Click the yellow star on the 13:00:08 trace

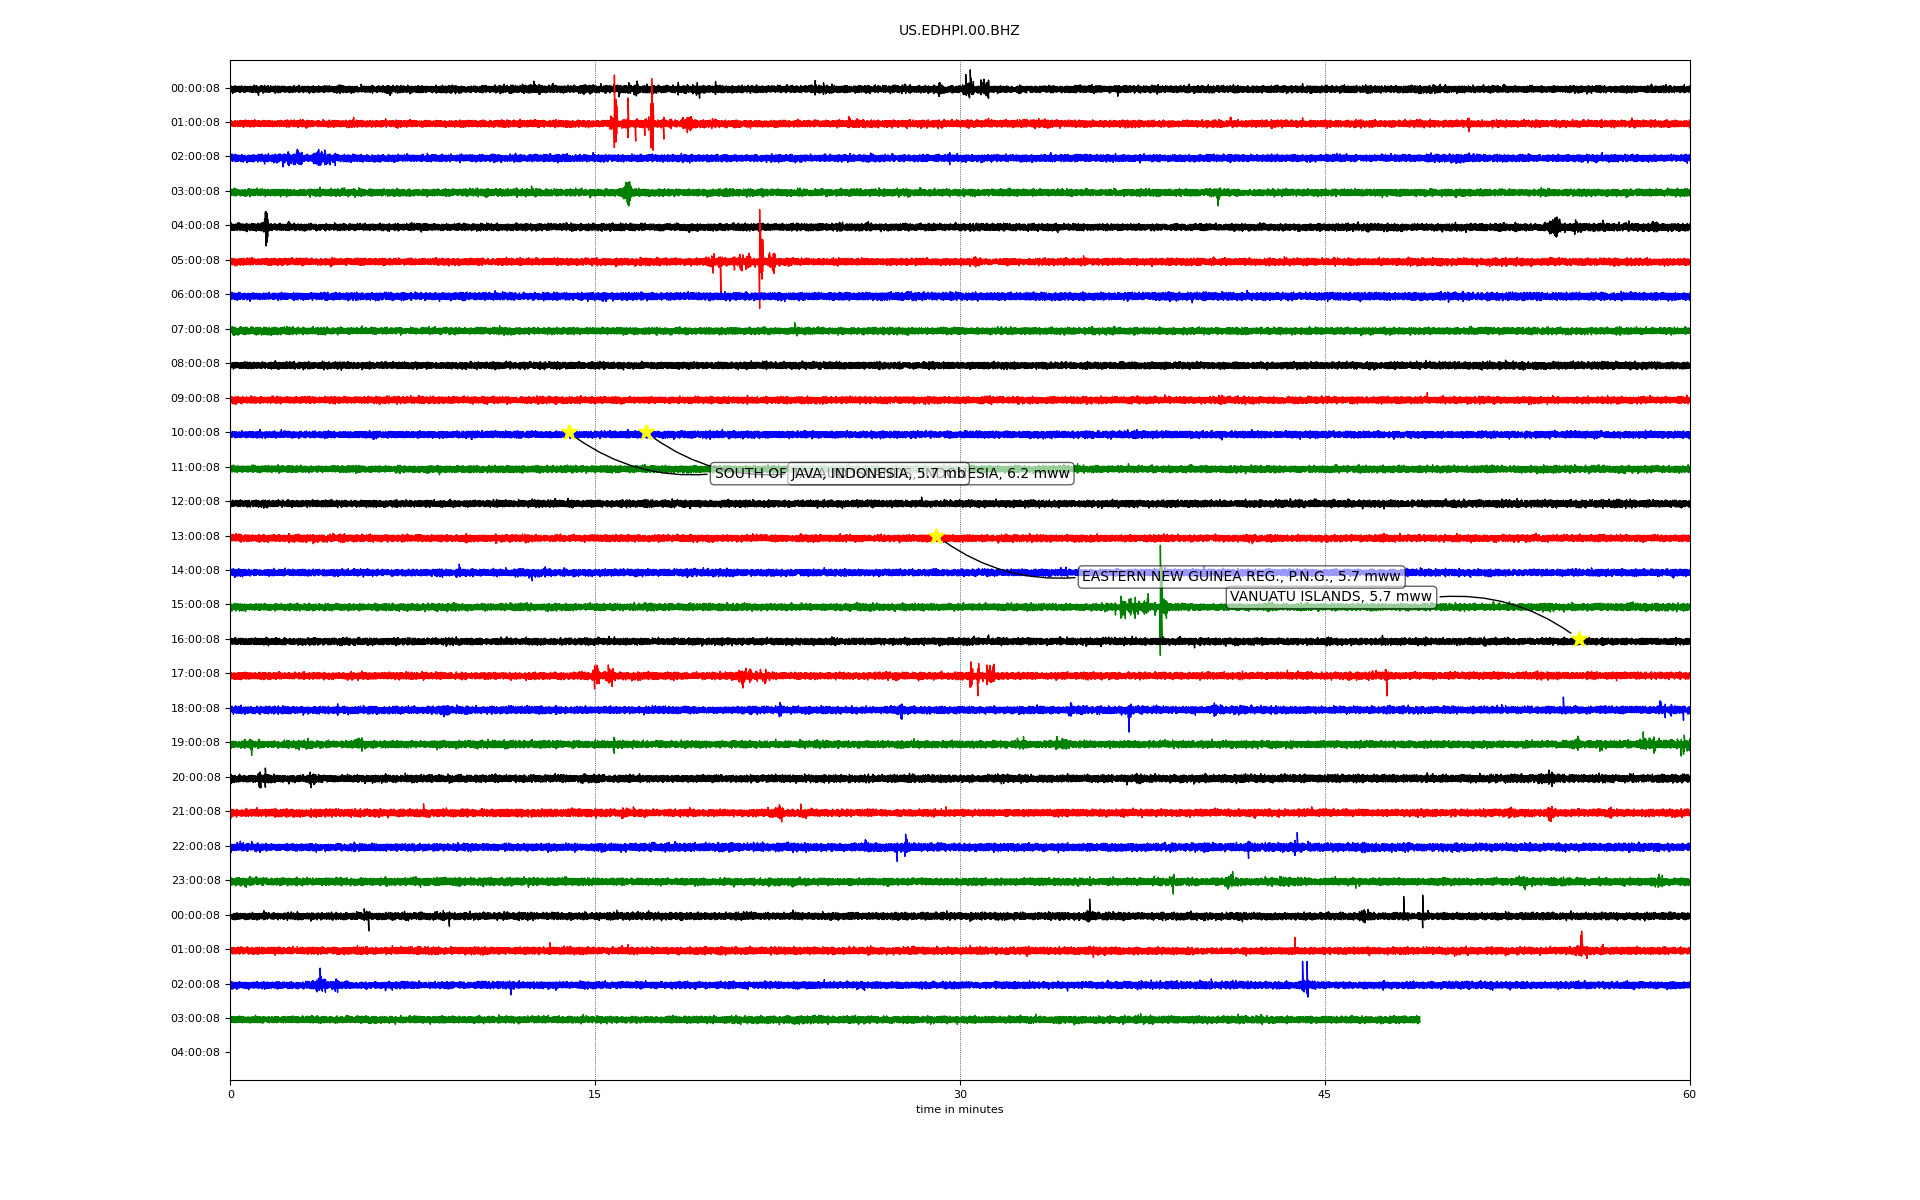pos(936,536)
